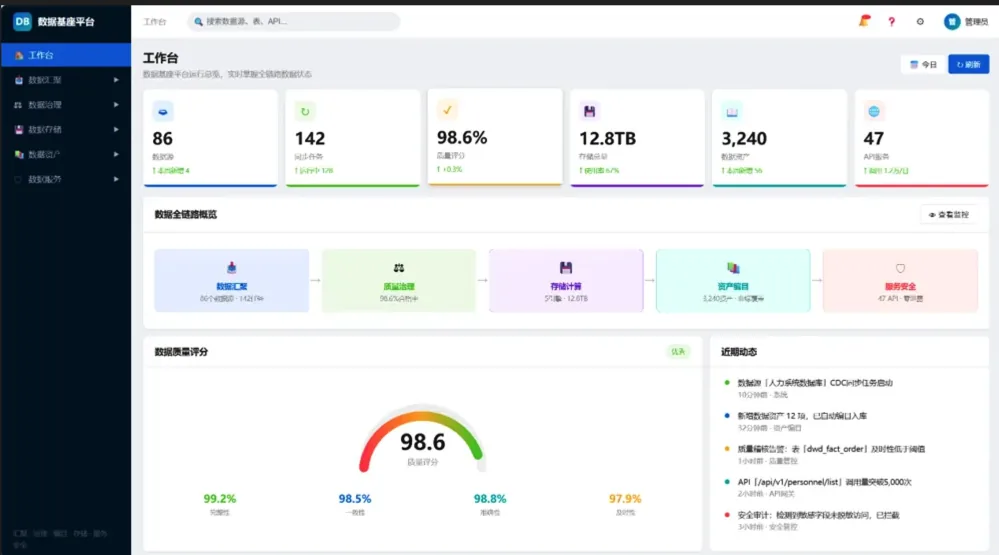Click the blue 刷新 refresh button
The height and width of the screenshot is (555, 999).
(x=968, y=64)
